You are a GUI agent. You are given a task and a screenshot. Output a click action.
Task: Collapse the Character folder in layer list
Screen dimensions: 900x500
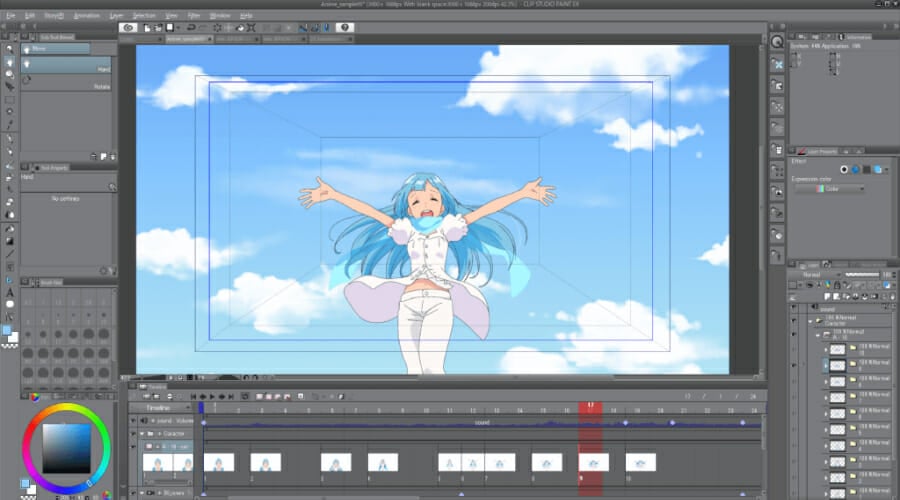(x=810, y=321)
